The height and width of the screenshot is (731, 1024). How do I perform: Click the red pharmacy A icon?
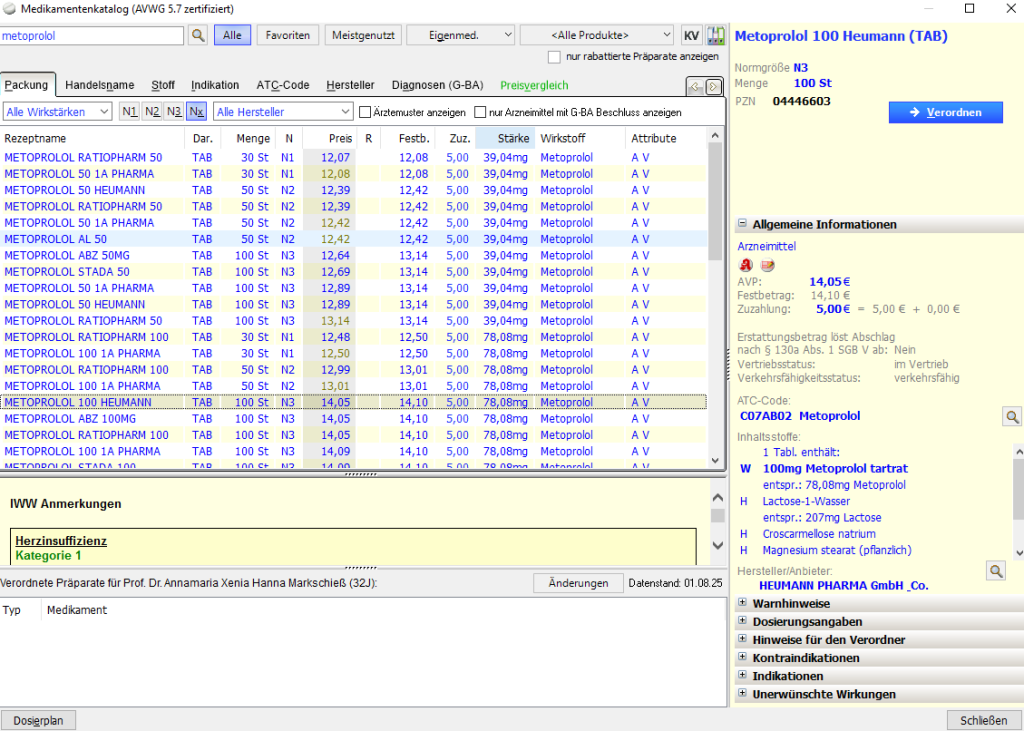745,265
